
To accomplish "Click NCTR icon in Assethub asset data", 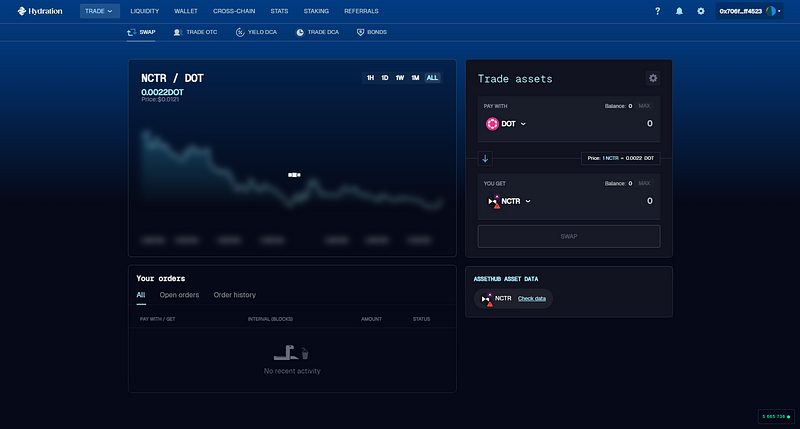I will [x=487, y=299].
